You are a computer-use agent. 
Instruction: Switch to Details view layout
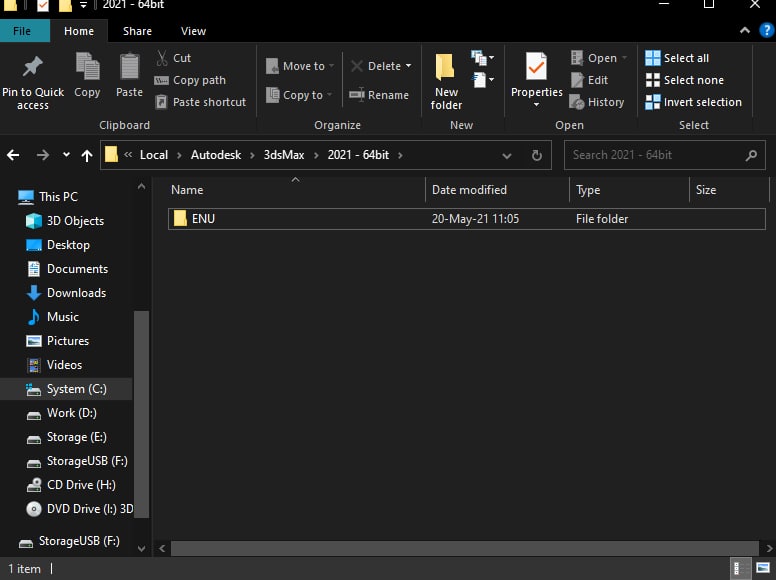click(738, 568)
